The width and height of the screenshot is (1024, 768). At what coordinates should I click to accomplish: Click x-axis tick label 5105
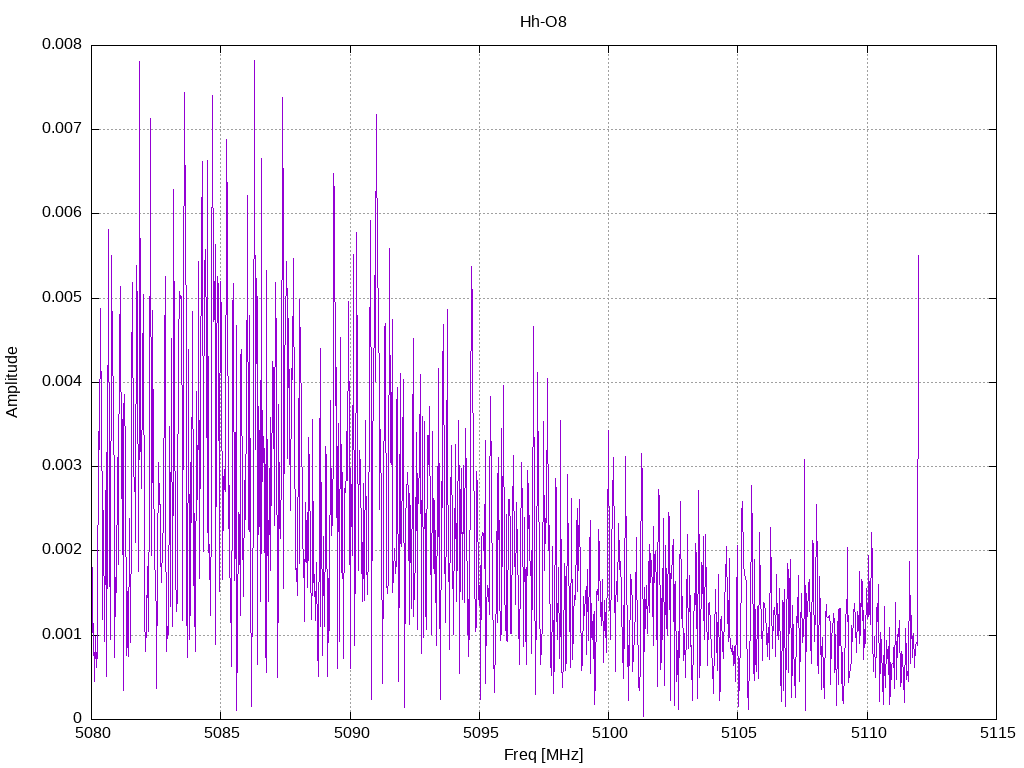739,733
